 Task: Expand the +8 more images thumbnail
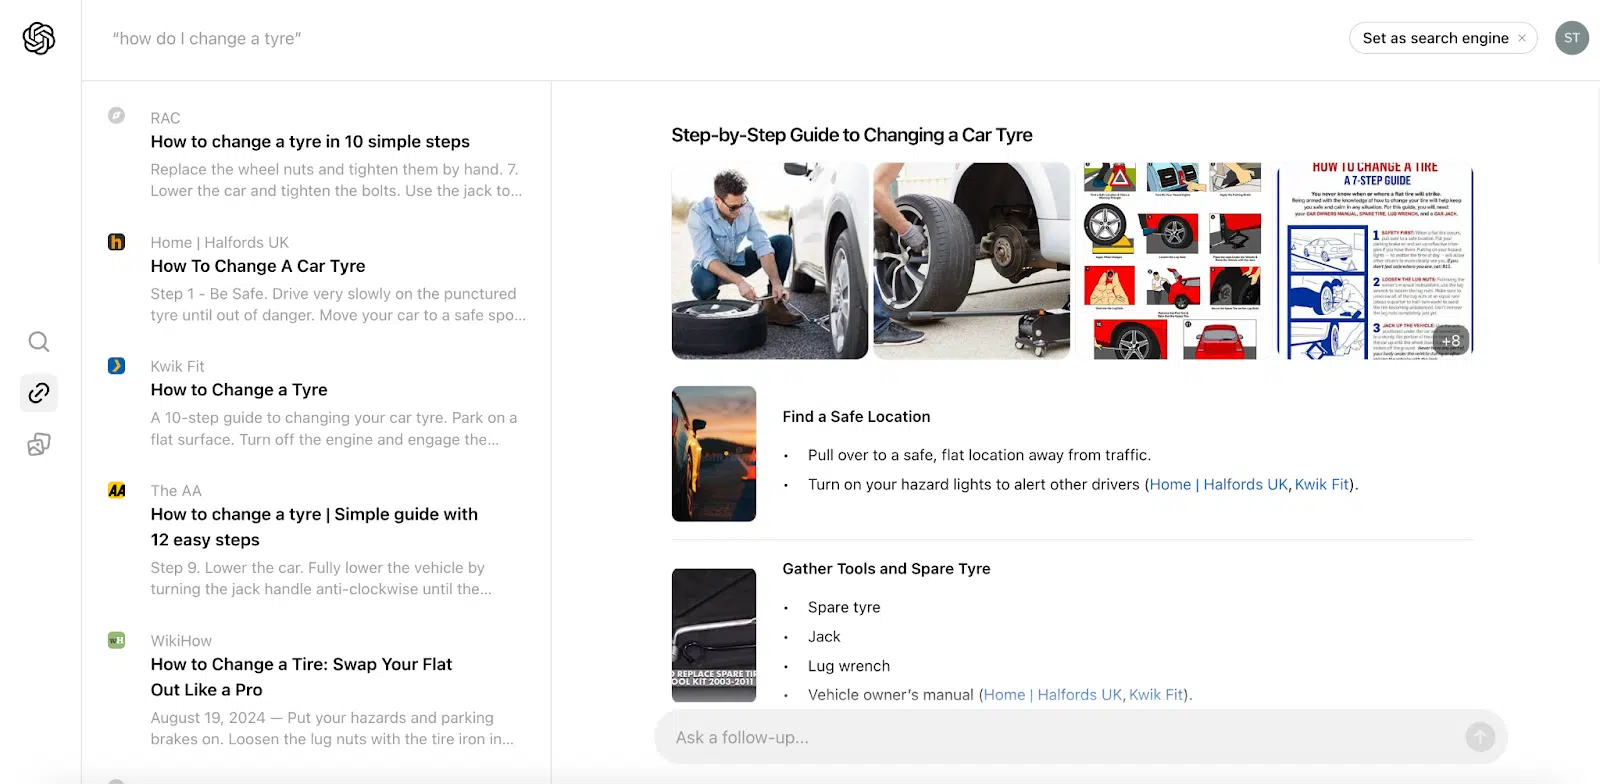(1451, 341)
